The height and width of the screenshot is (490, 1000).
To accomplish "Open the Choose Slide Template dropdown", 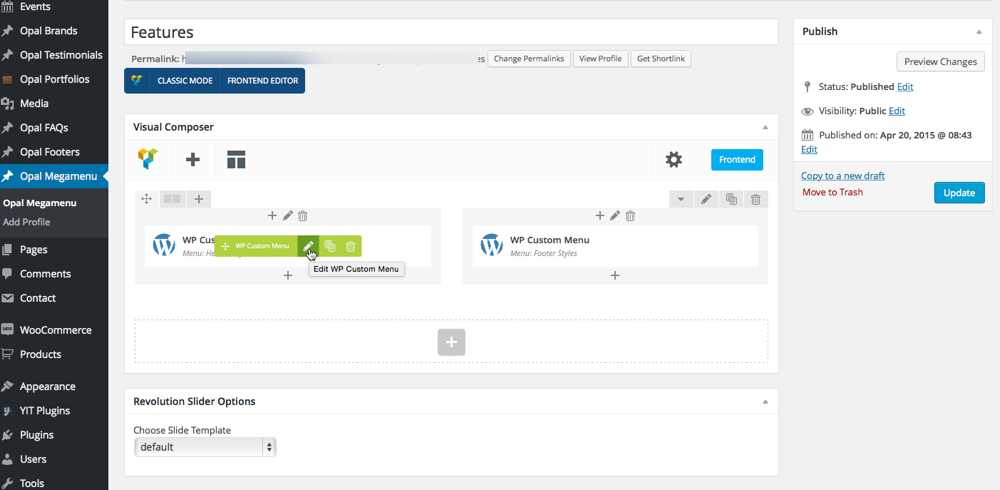I will 205,447.
